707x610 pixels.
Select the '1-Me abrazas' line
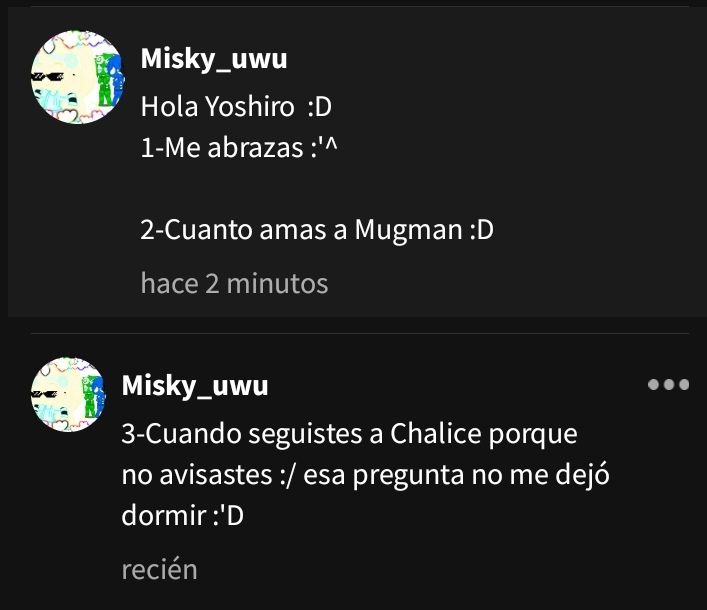pos(239,148)
